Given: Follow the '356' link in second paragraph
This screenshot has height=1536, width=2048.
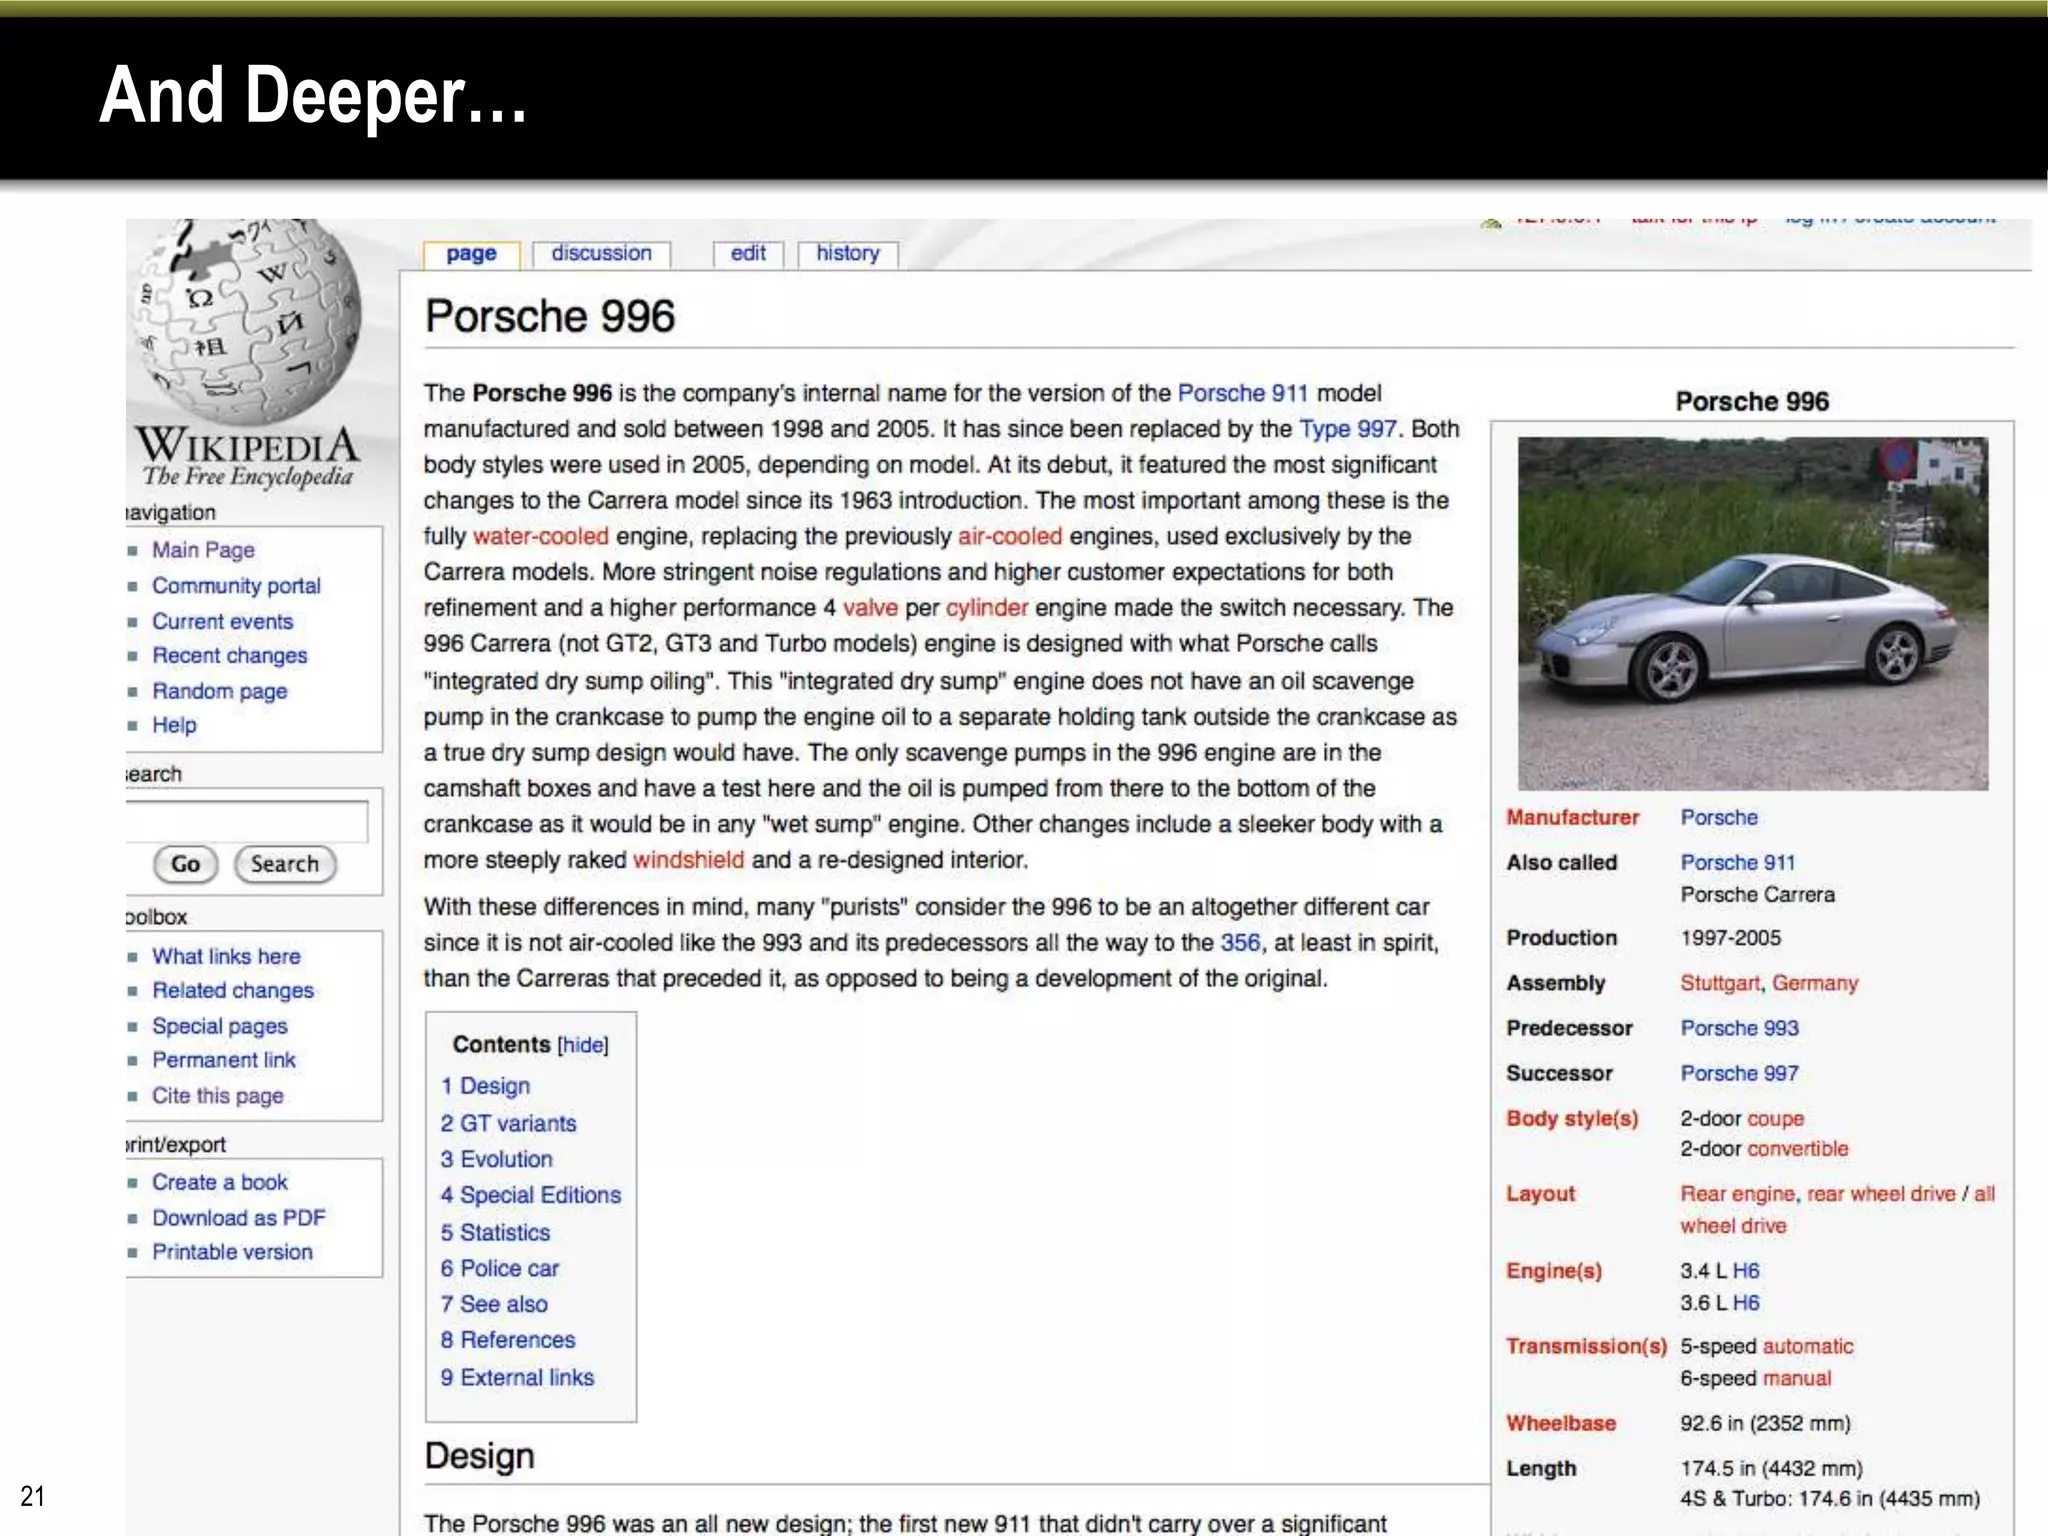Looking at the screenshot, I should tap(1240, 942).
